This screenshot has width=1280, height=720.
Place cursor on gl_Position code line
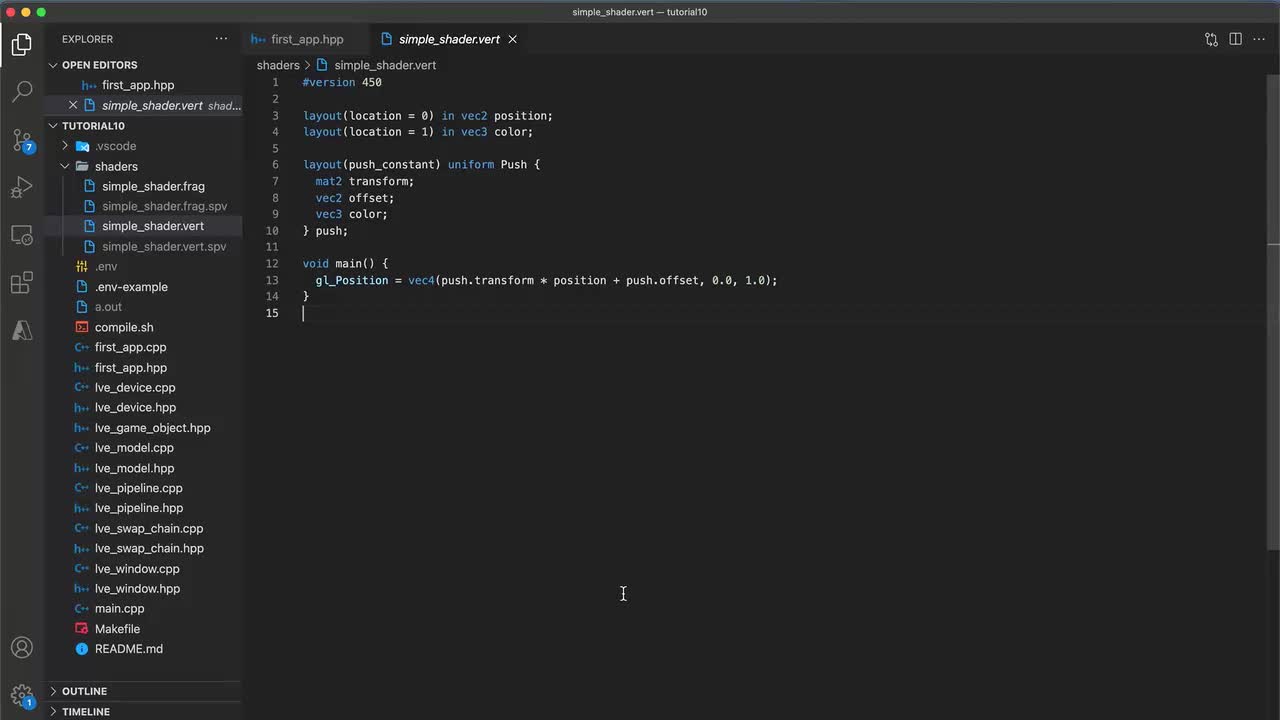(x=546, y=280)
